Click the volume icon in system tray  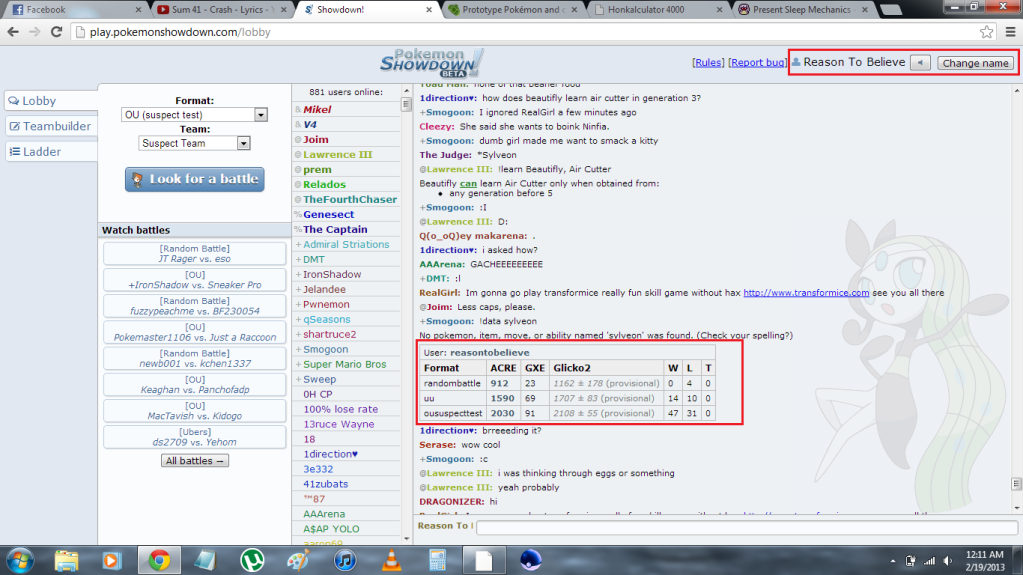(948, 561)
